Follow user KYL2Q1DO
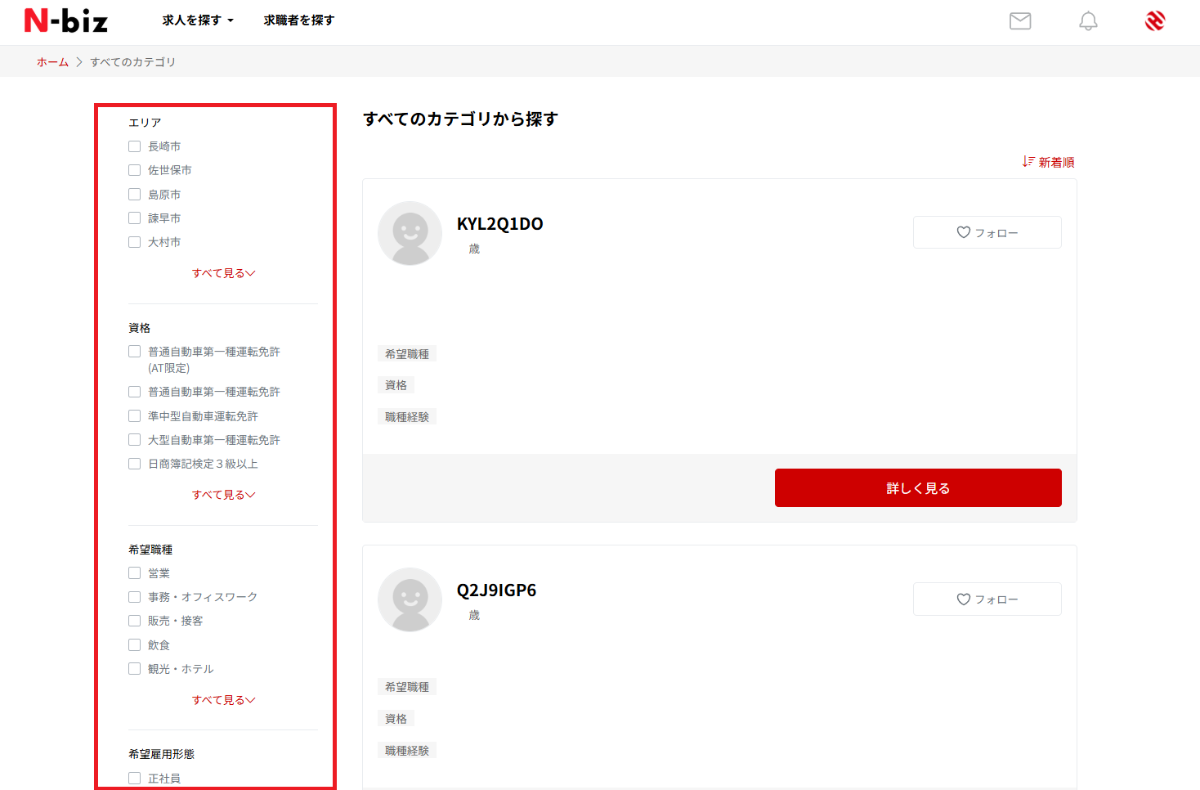This screenshot has height=790, width=1200. [x=987, y=232]
